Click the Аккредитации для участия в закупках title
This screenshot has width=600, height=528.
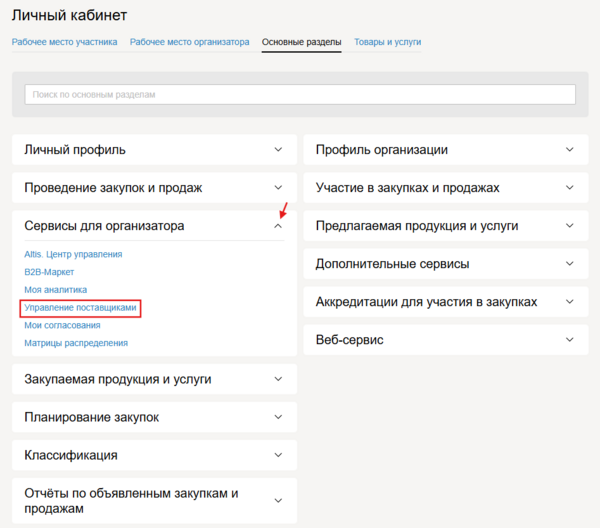pos(427,301)
